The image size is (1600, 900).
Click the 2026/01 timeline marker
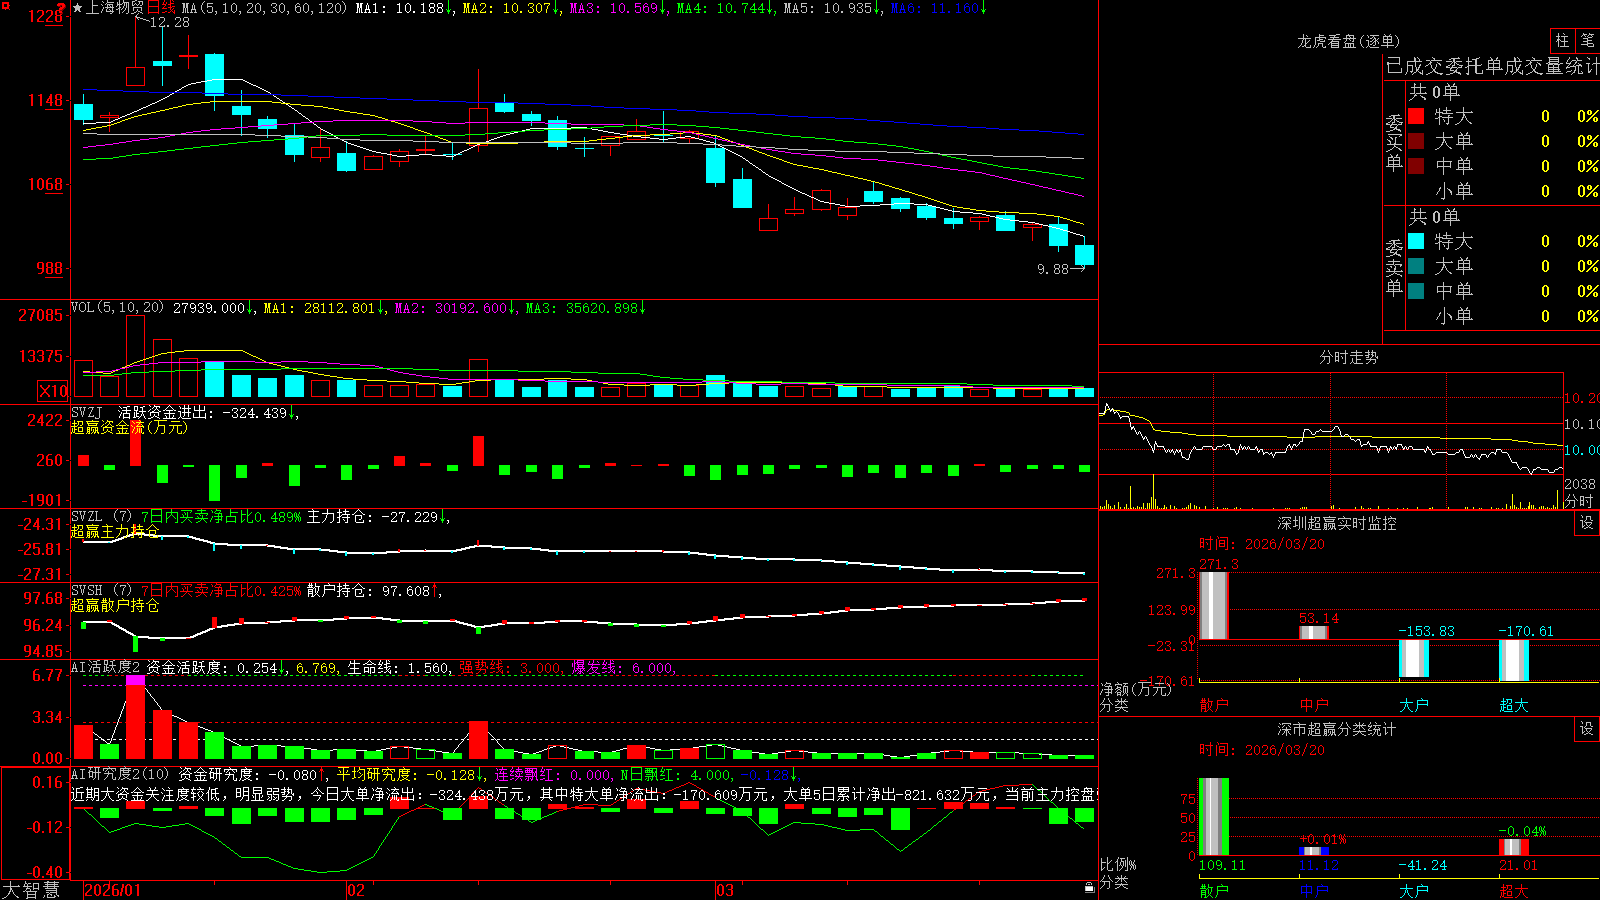112,890
